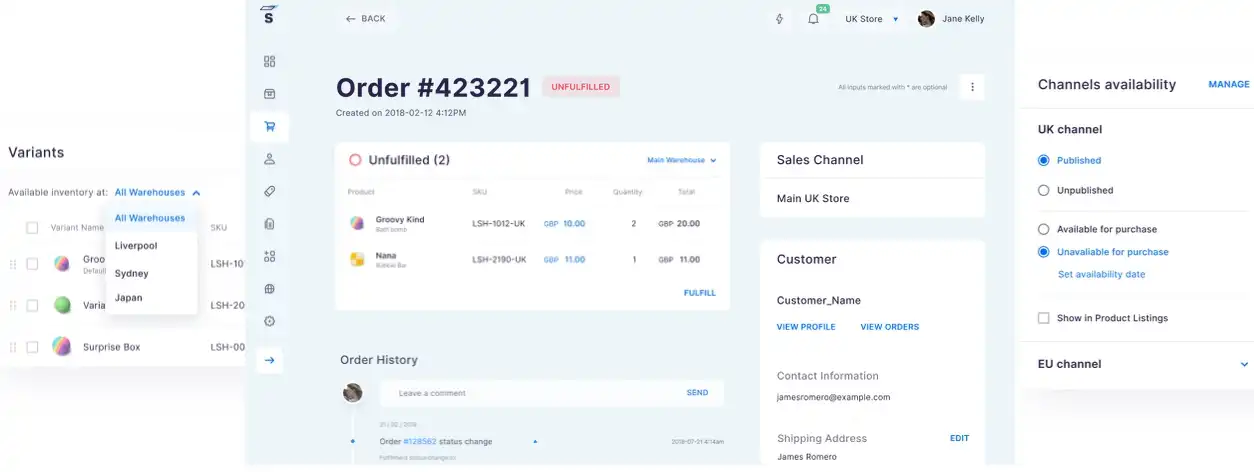This screenshot has width=1254, height=472.
Task: Click VIEW PROFILE link
Action: pos(806,327)
